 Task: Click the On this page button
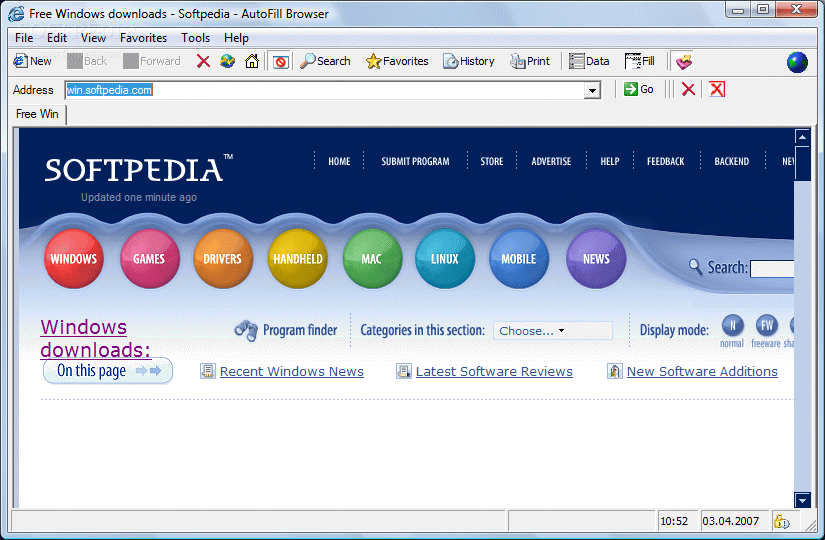(x=108, y=371)
